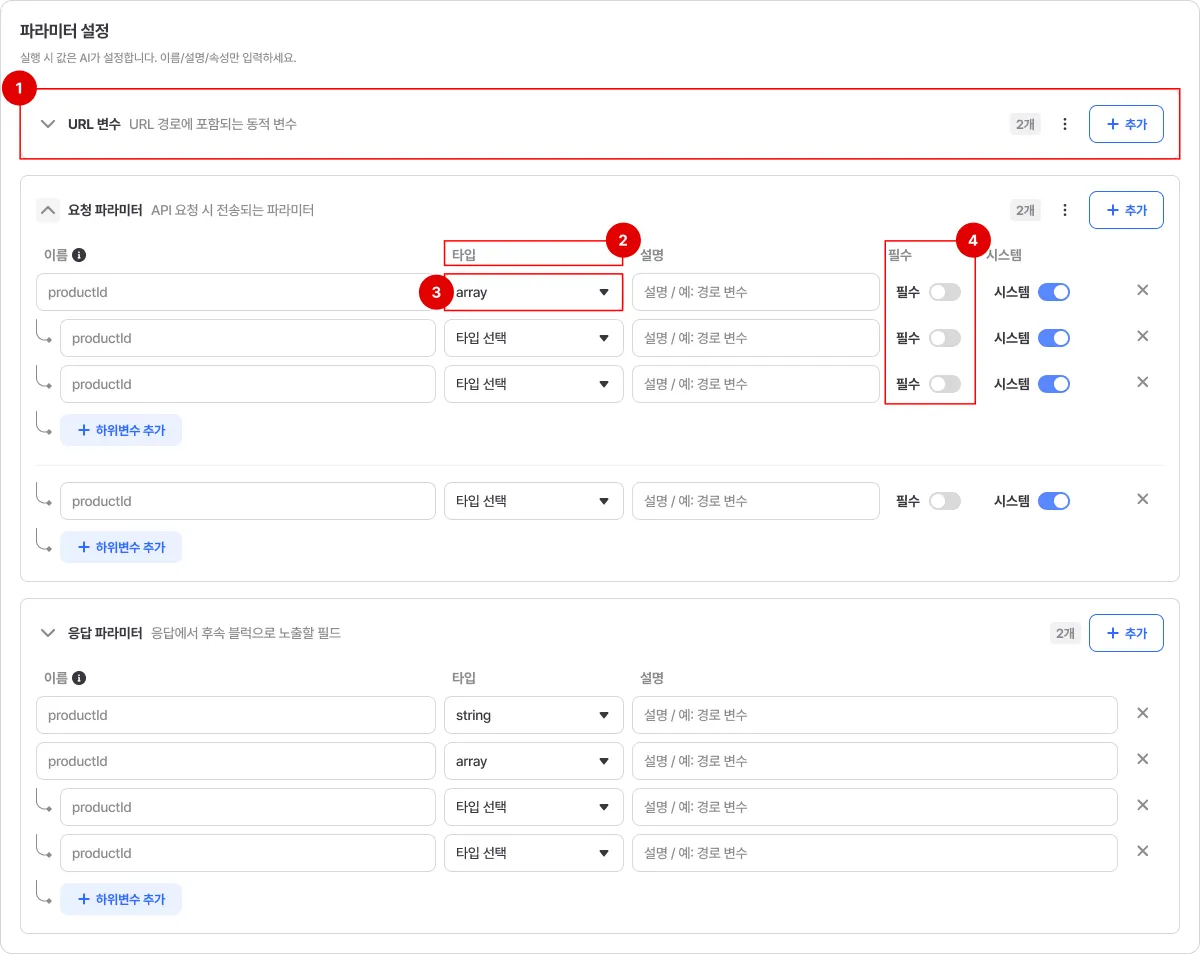
Task: Click the info icon beside 이름 in 응답 파라미터
Action: (x=79, y=678)
